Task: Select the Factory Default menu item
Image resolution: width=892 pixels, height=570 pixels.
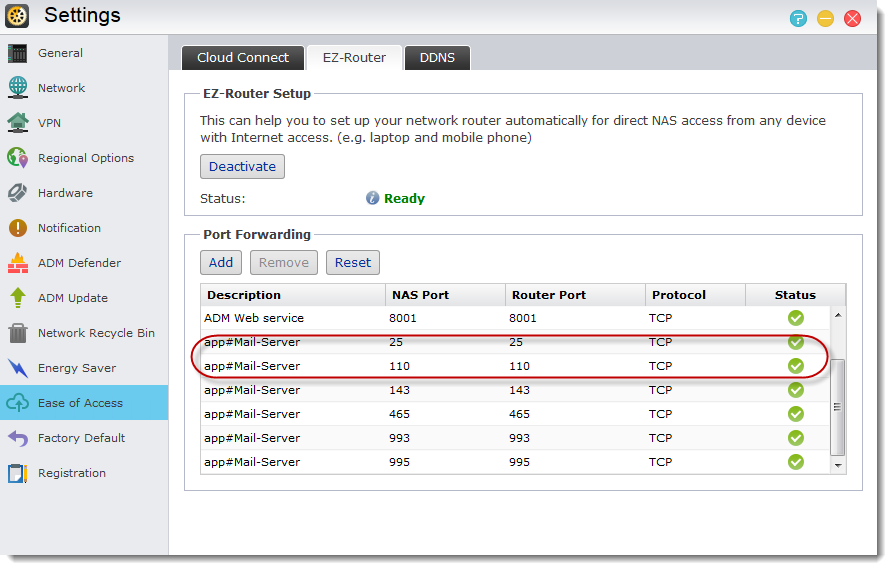Action: (84, 438)
